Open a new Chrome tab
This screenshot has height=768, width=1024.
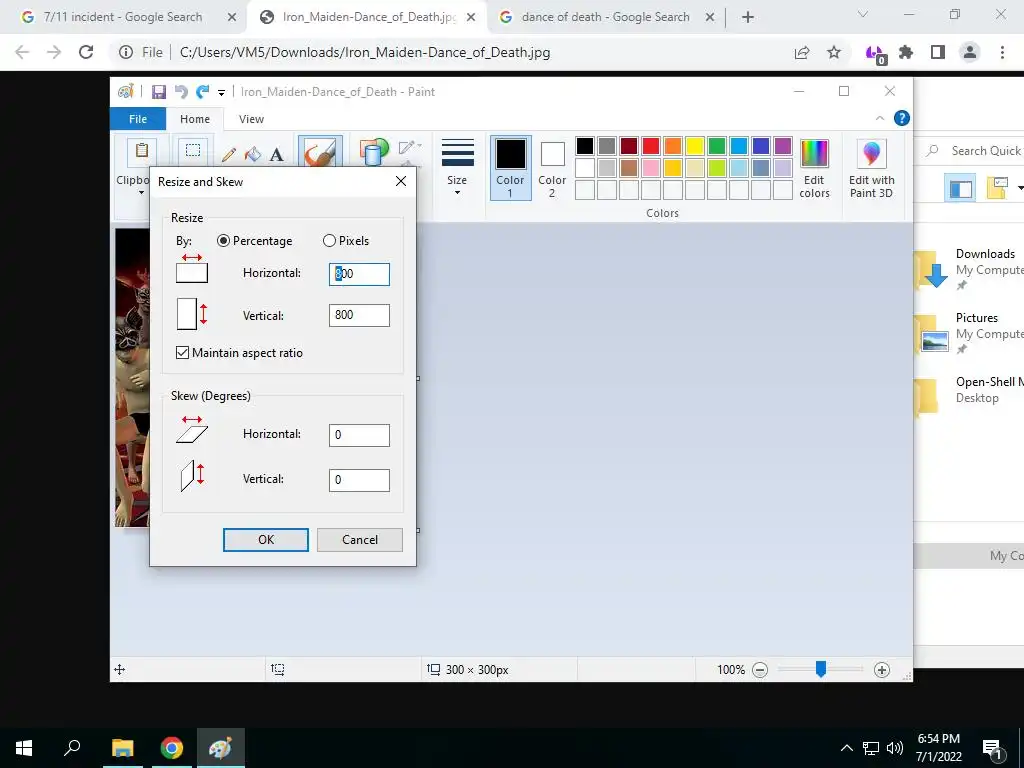point(748,17)
